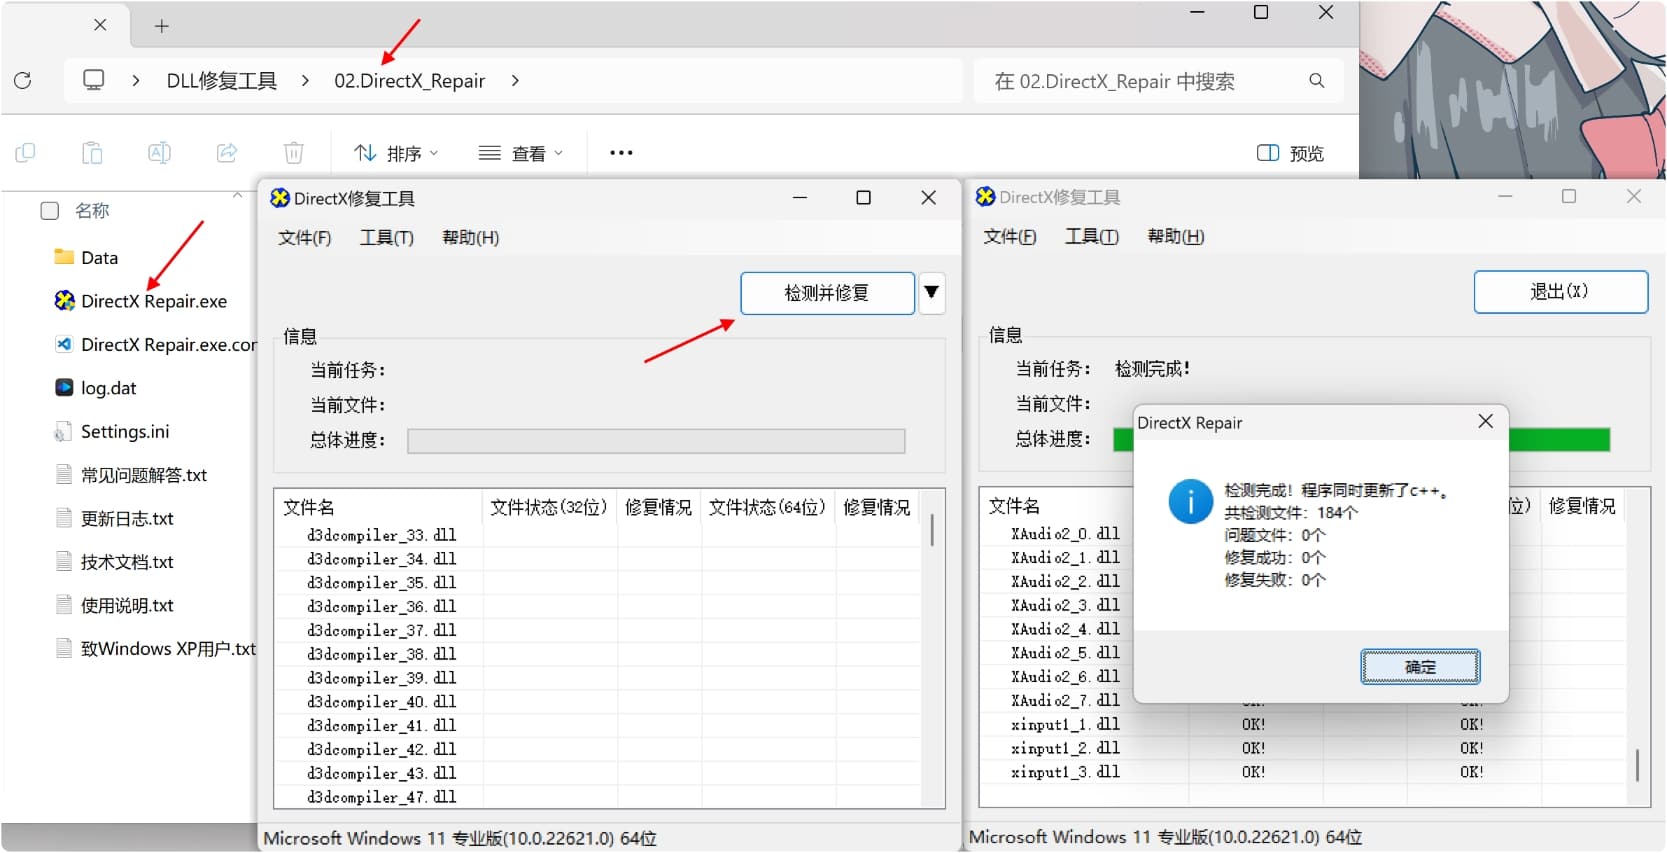Click the 更新日志.txt file icon
1667x853 pixels.
tap(64, 518)
